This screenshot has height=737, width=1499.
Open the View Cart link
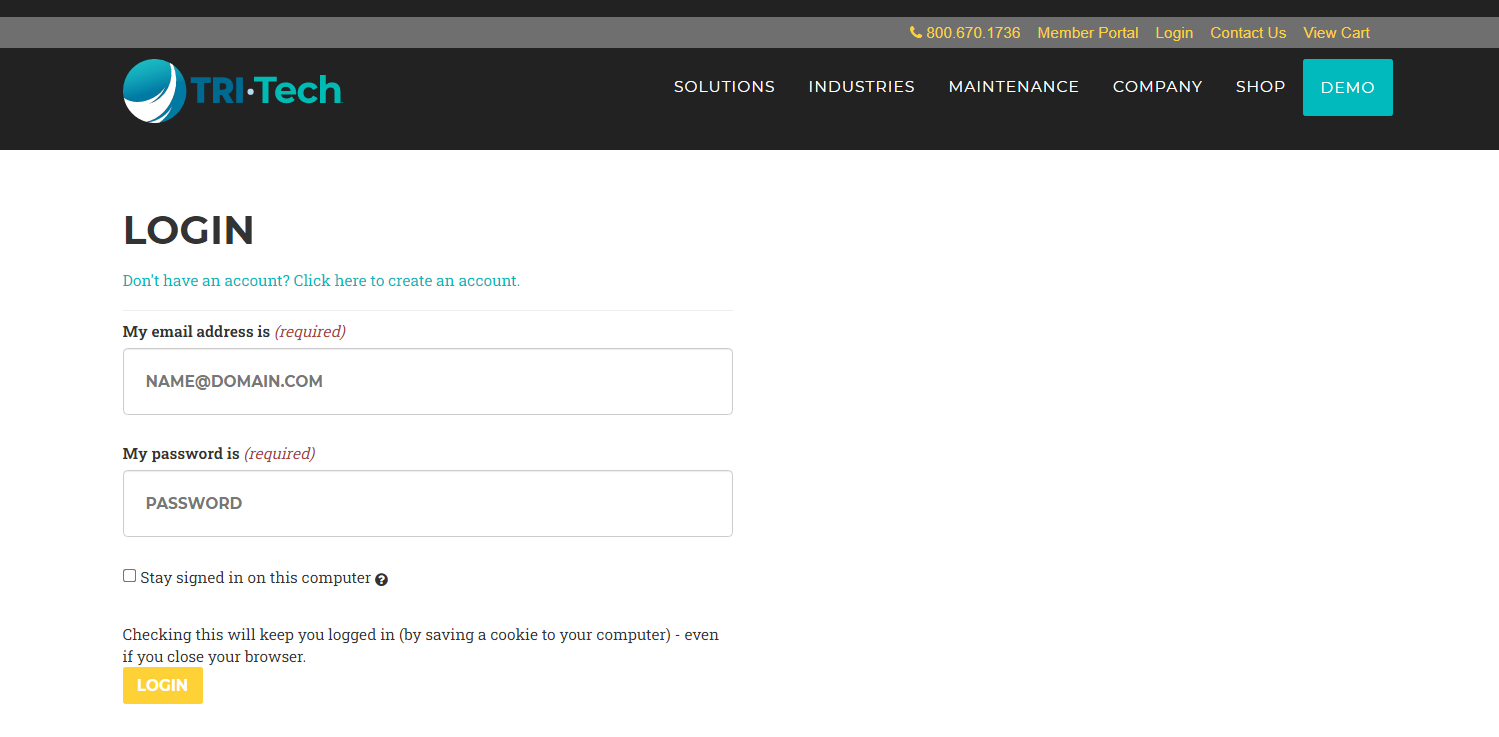tap(1336, 33)
